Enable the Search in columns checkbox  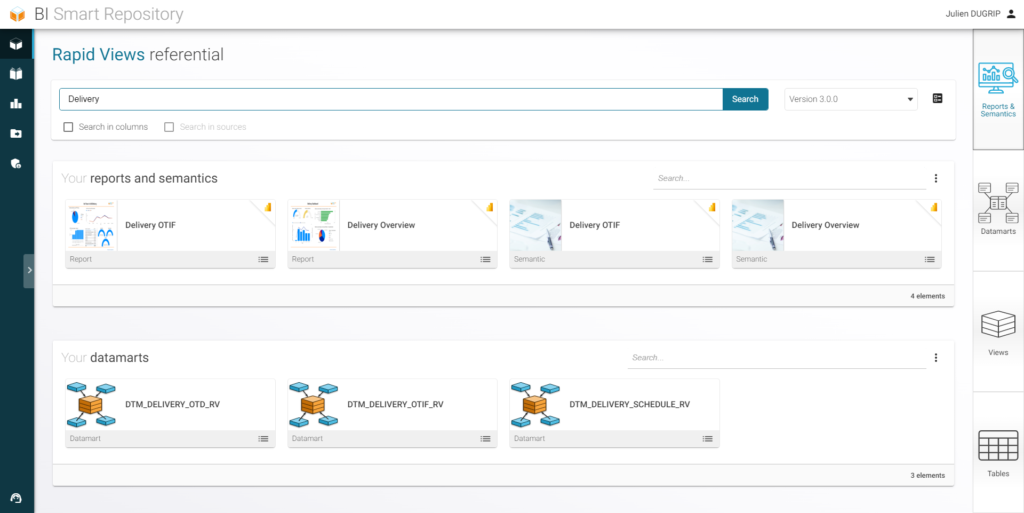[x=68, y=127]
